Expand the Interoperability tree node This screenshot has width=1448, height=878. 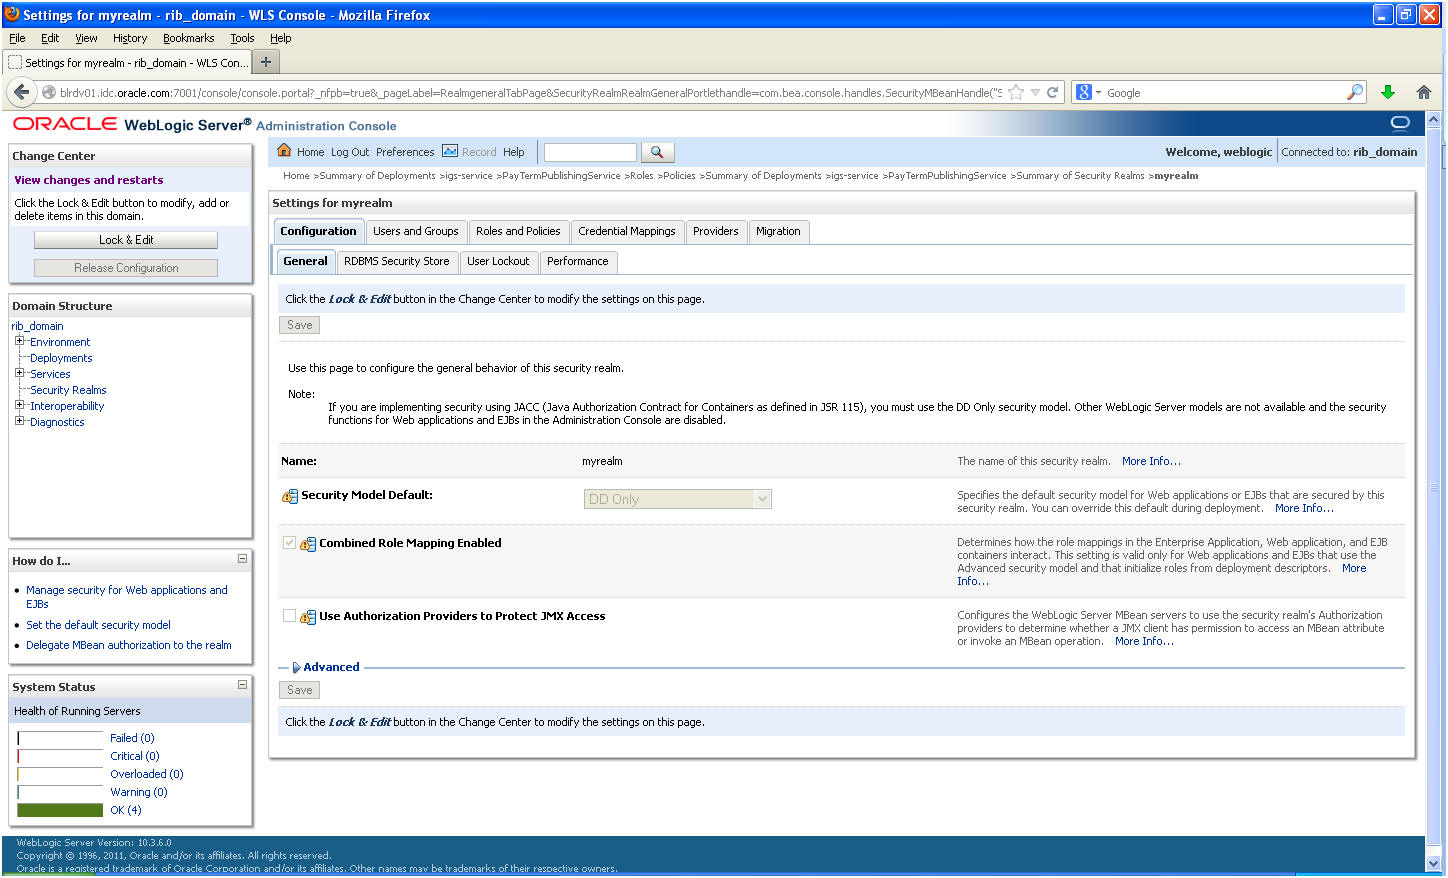click(x=19, y=405)
